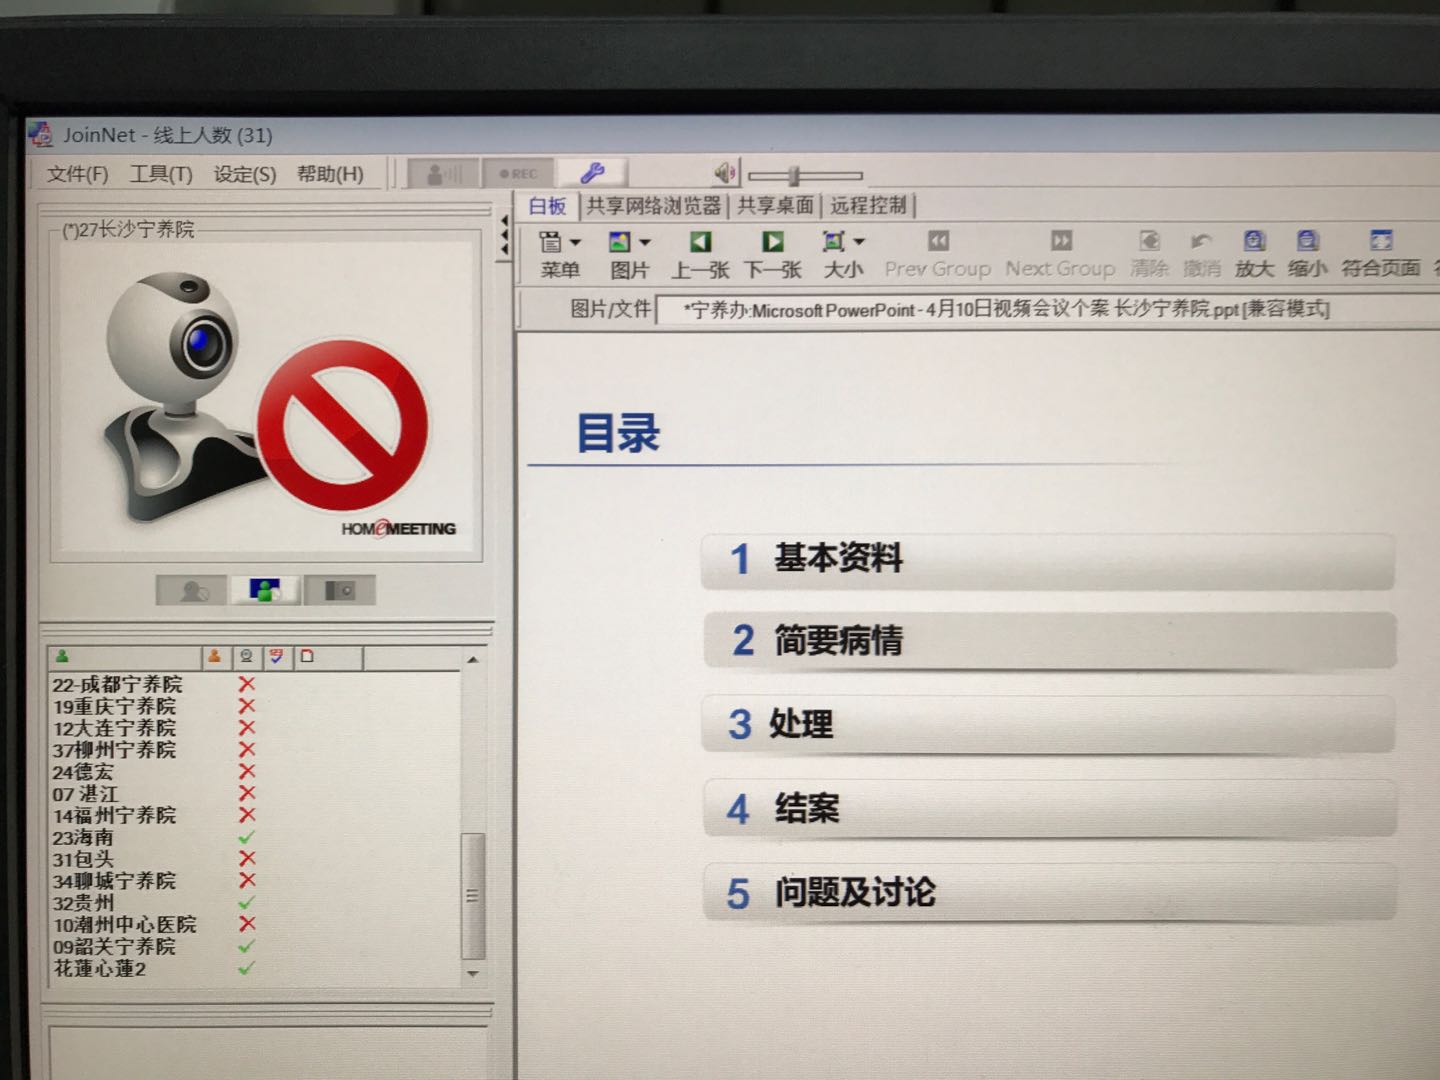Click slide item 2 简要病情
This screenshot has width=1440, height=1080.
[x=1049, y=641]
